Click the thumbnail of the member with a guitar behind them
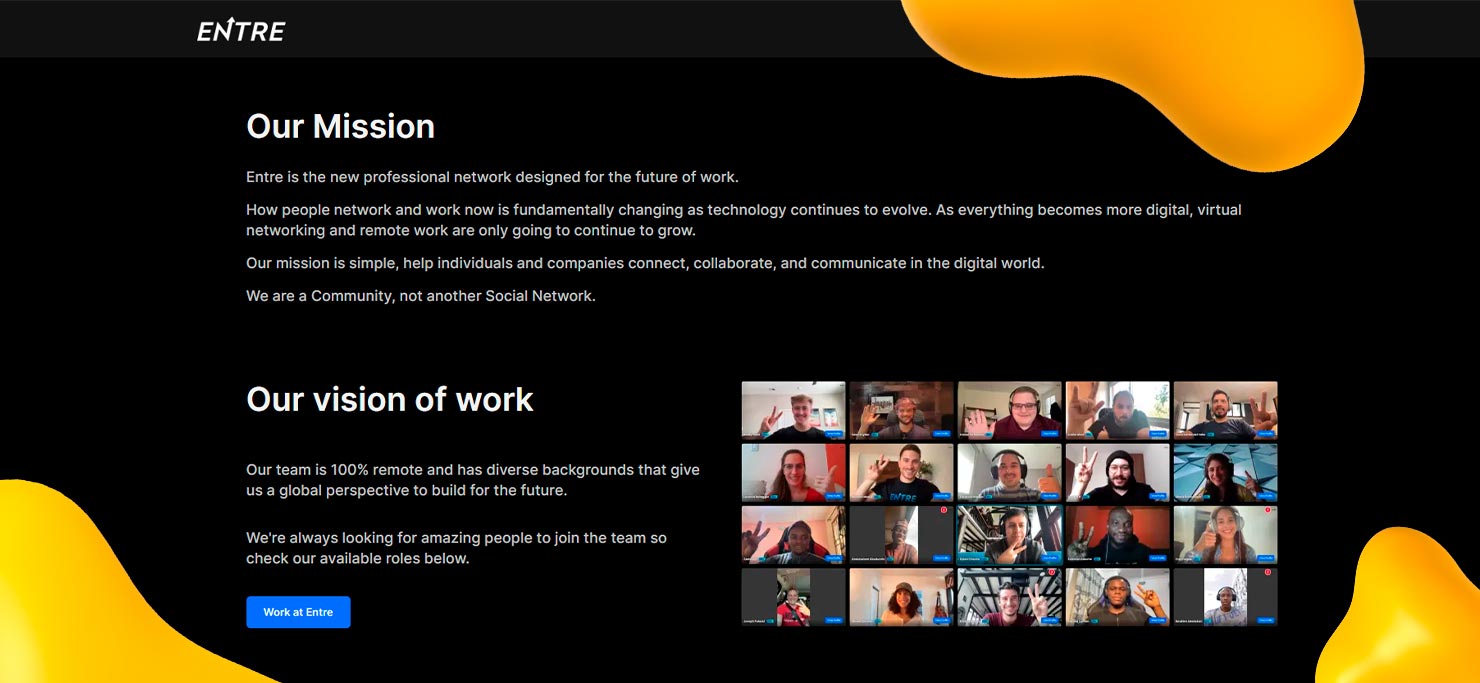Screen dimensions: 1480x683 [900, 595]
